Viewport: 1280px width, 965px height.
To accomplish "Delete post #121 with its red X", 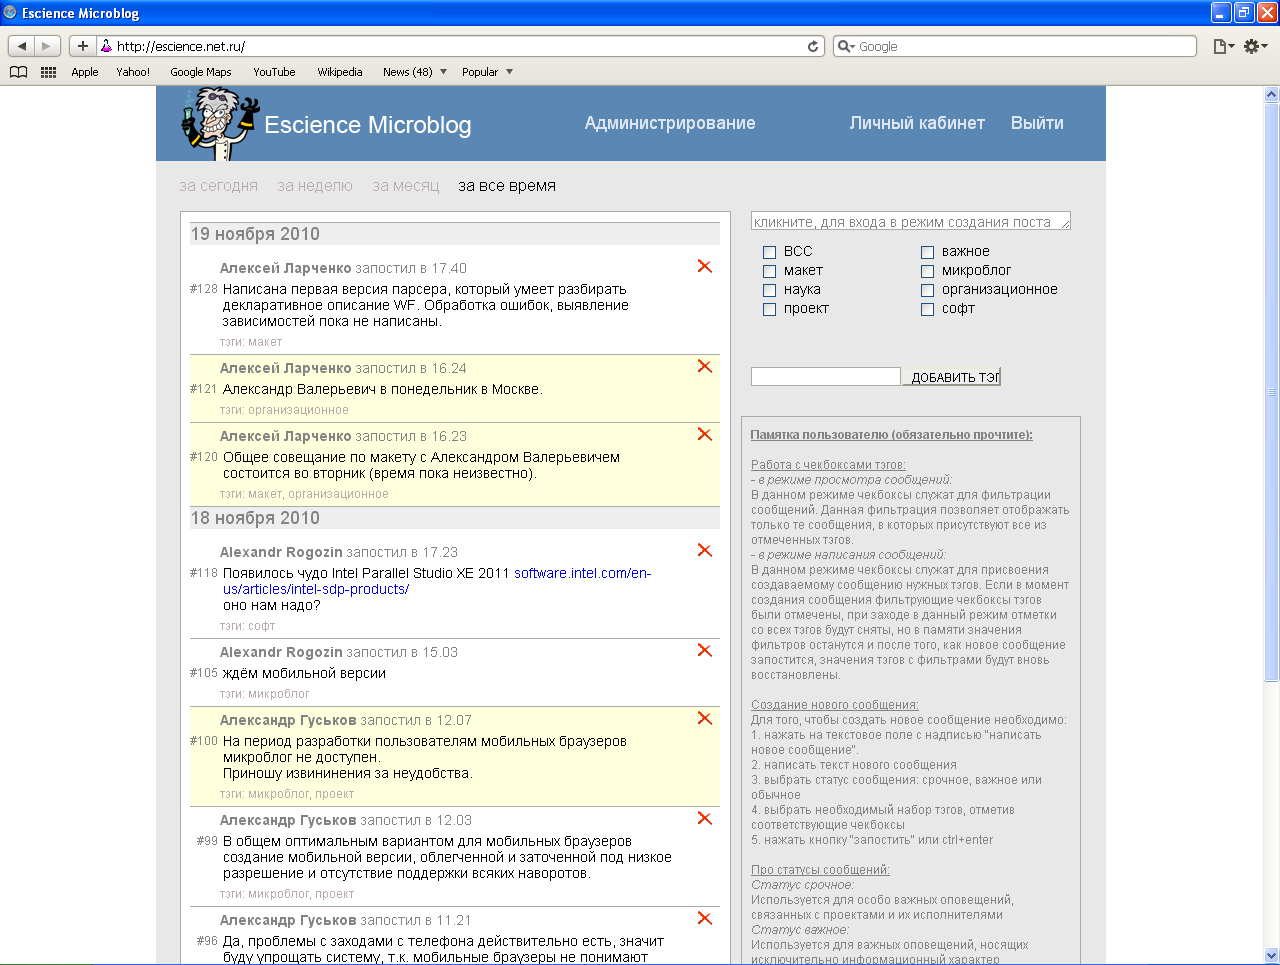I will (x=705, y=366).
